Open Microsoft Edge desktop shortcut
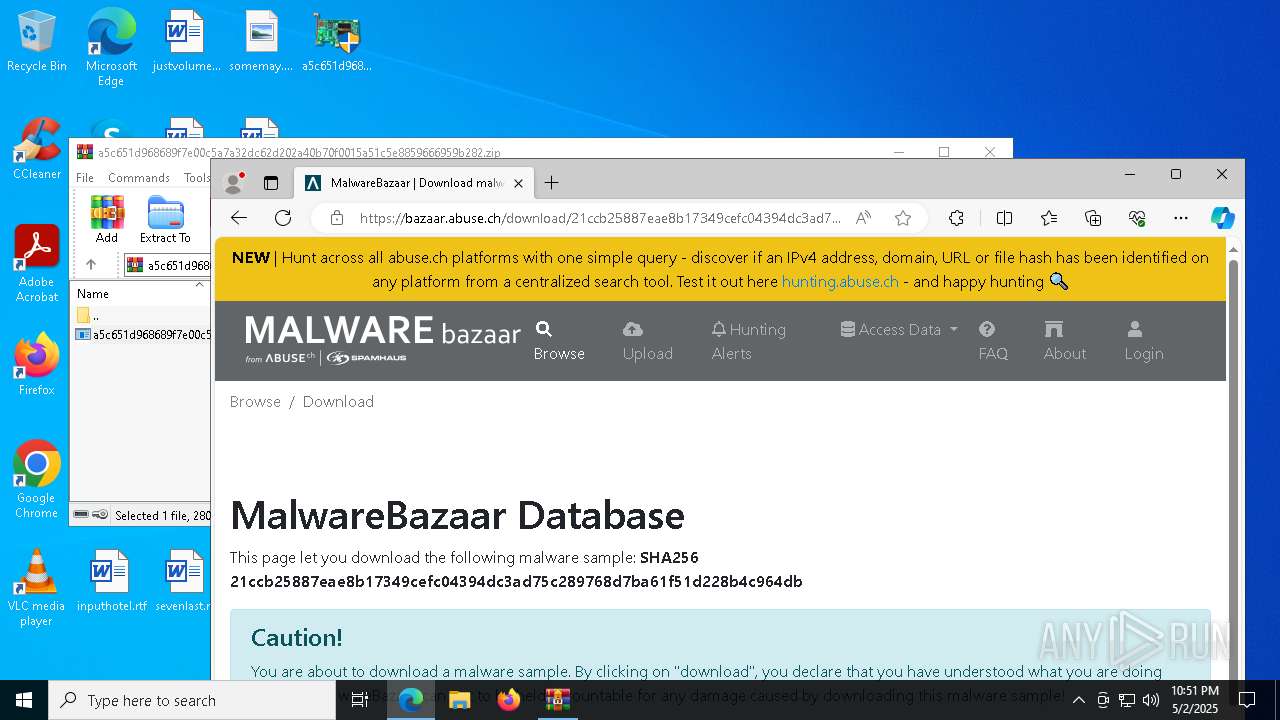This screenshot has width=1280, height=720. coord(111,47)
